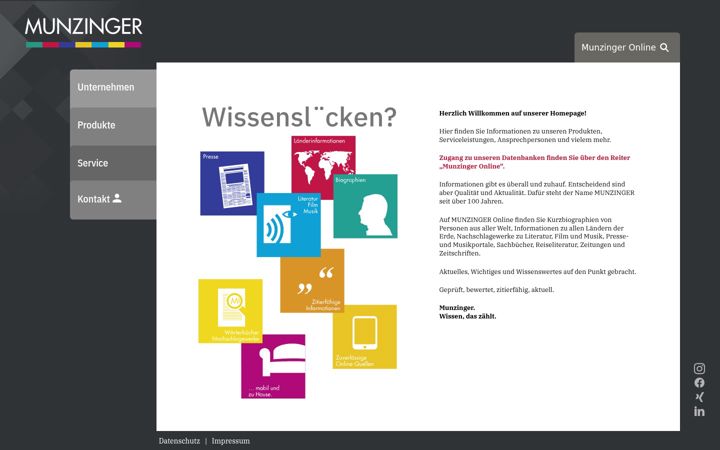Open the Xing profile icon

click(699, 397)
